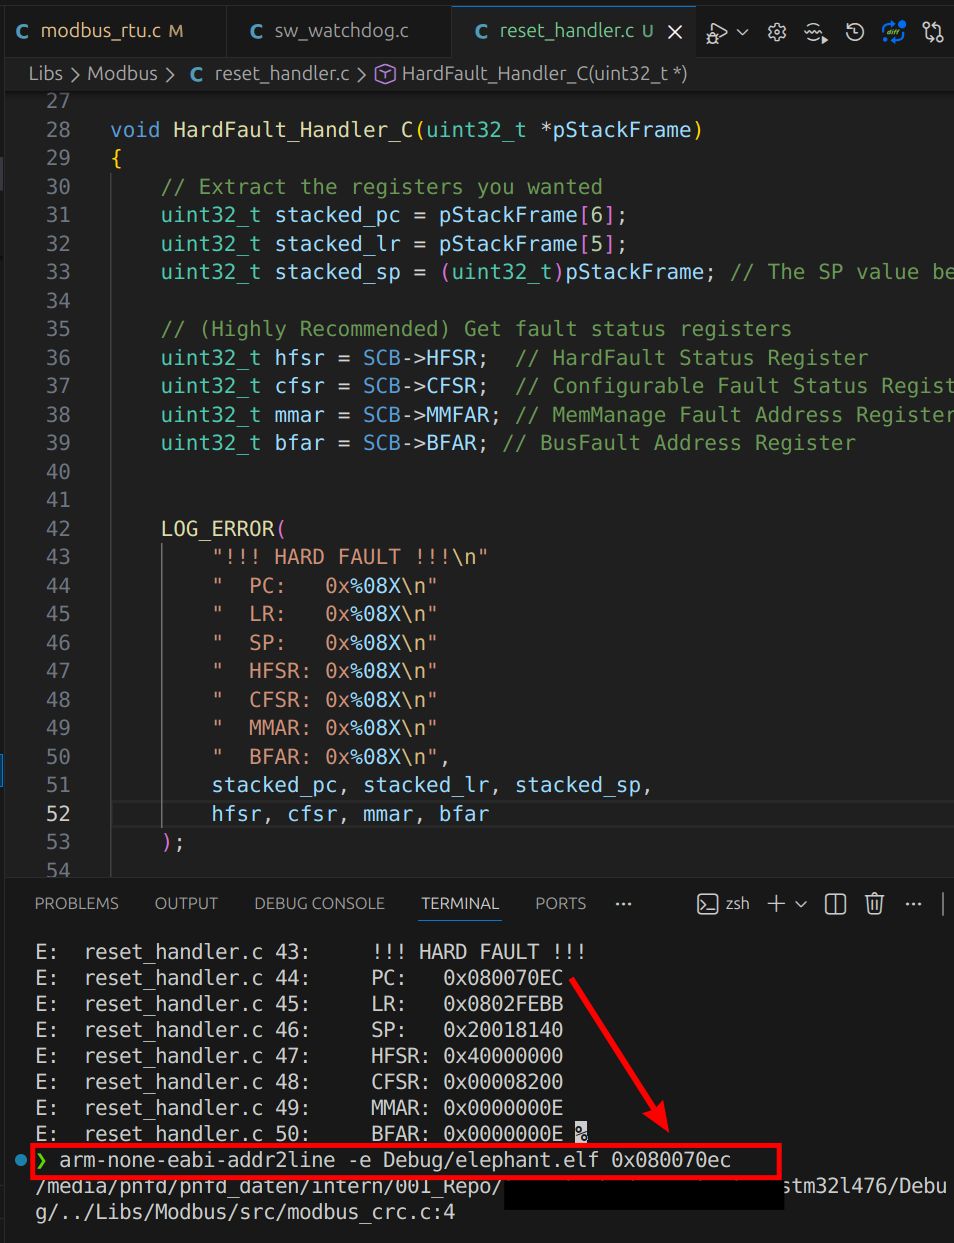Screen dimensions: 954x1243
Task: Switch to the PROBLEMS panel tab
Action: click(x=77, y=904)
